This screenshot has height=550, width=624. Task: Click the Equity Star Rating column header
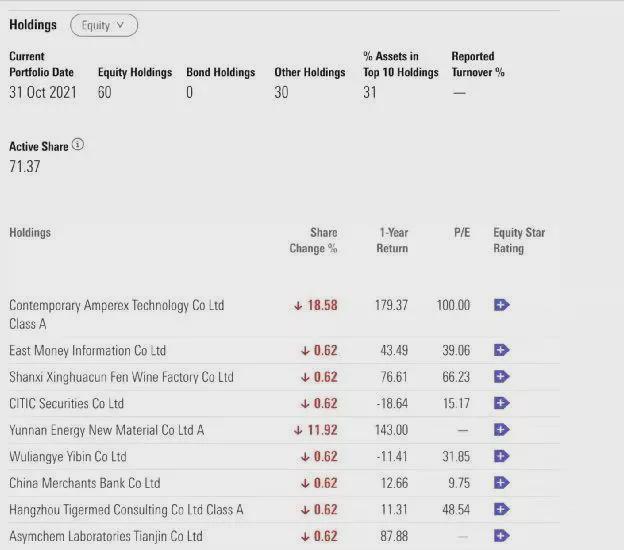click(519, 240)
